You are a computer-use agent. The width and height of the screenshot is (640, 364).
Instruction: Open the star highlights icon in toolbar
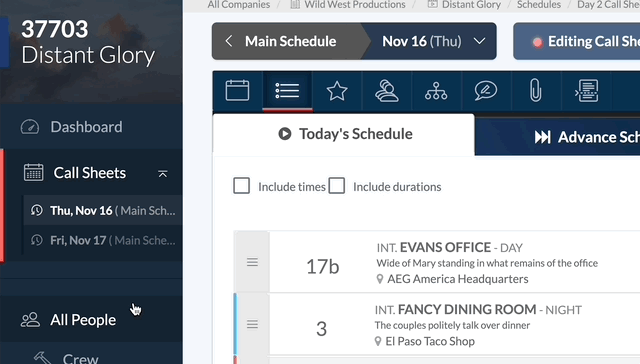click(x=337, y=91)
